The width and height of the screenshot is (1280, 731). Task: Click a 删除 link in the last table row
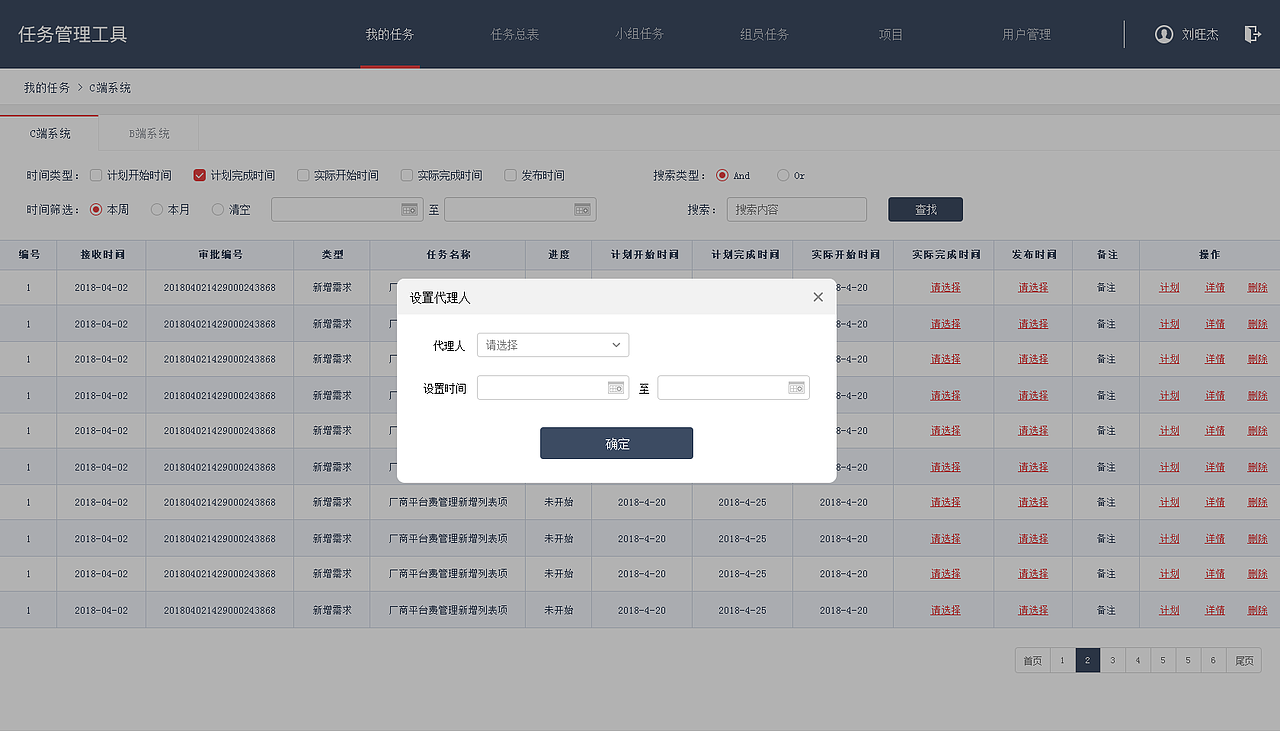pos(1257,609)
